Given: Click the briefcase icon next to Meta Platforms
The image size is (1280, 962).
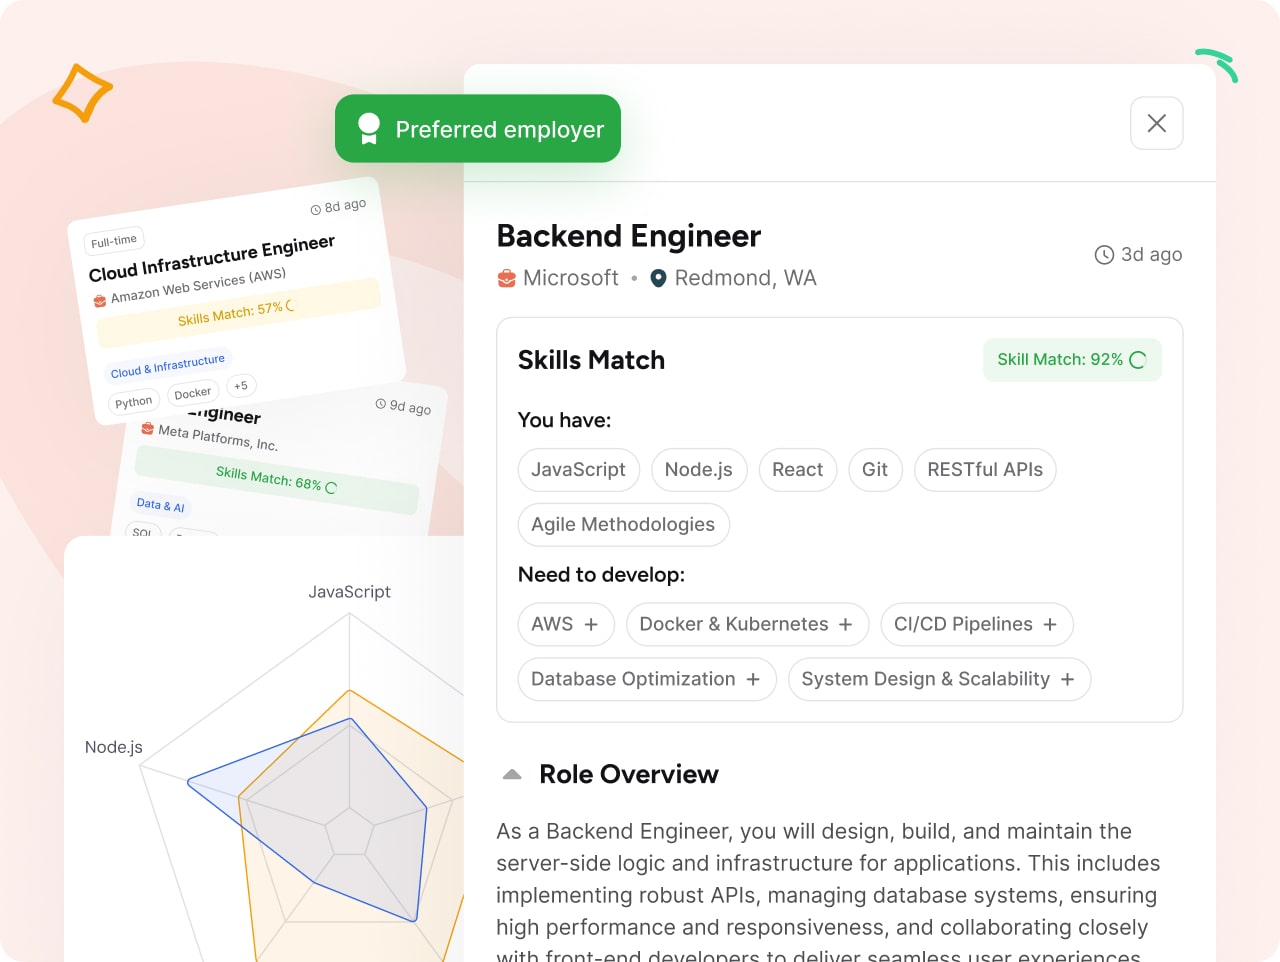Looking at the screenshot, I should [x=149, y=430].
